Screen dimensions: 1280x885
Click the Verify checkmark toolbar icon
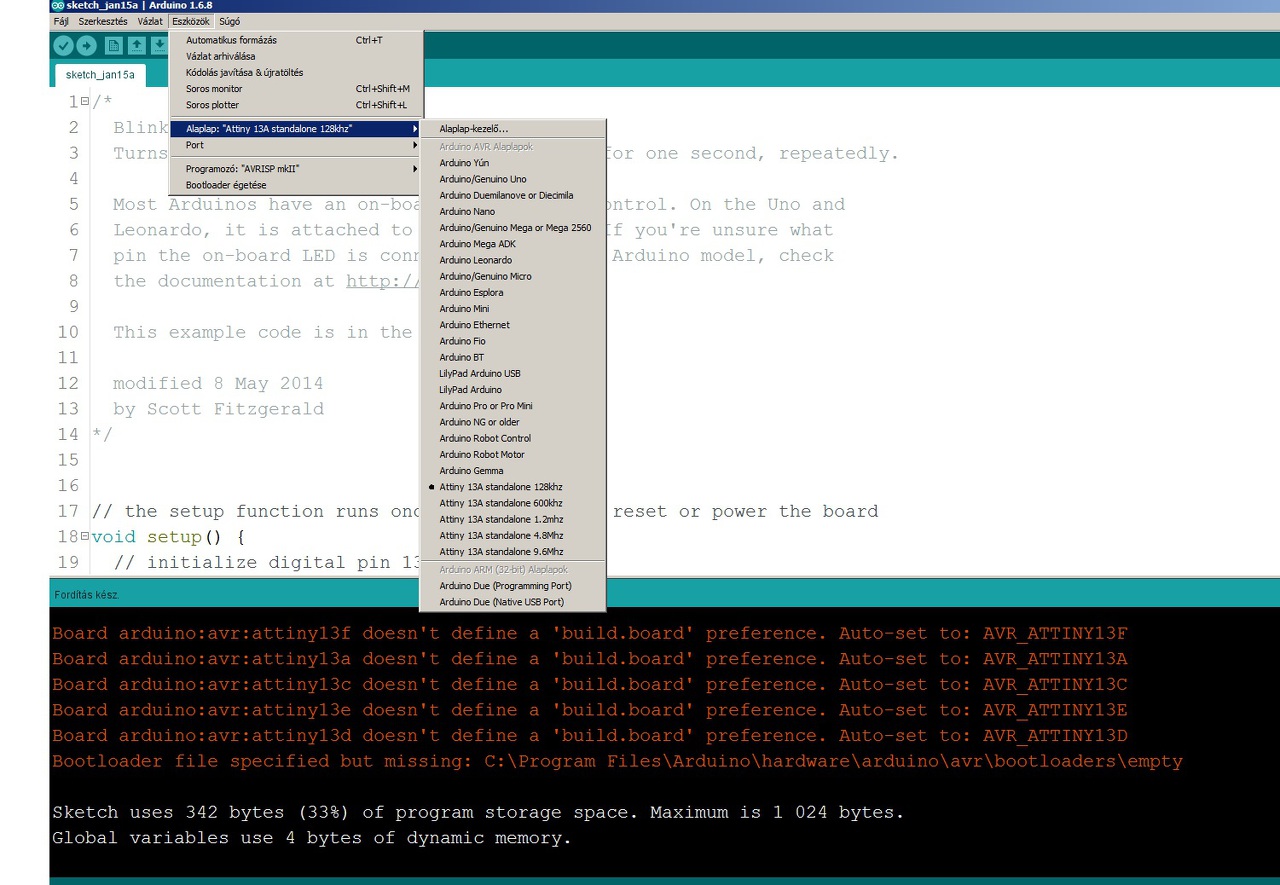63,45
